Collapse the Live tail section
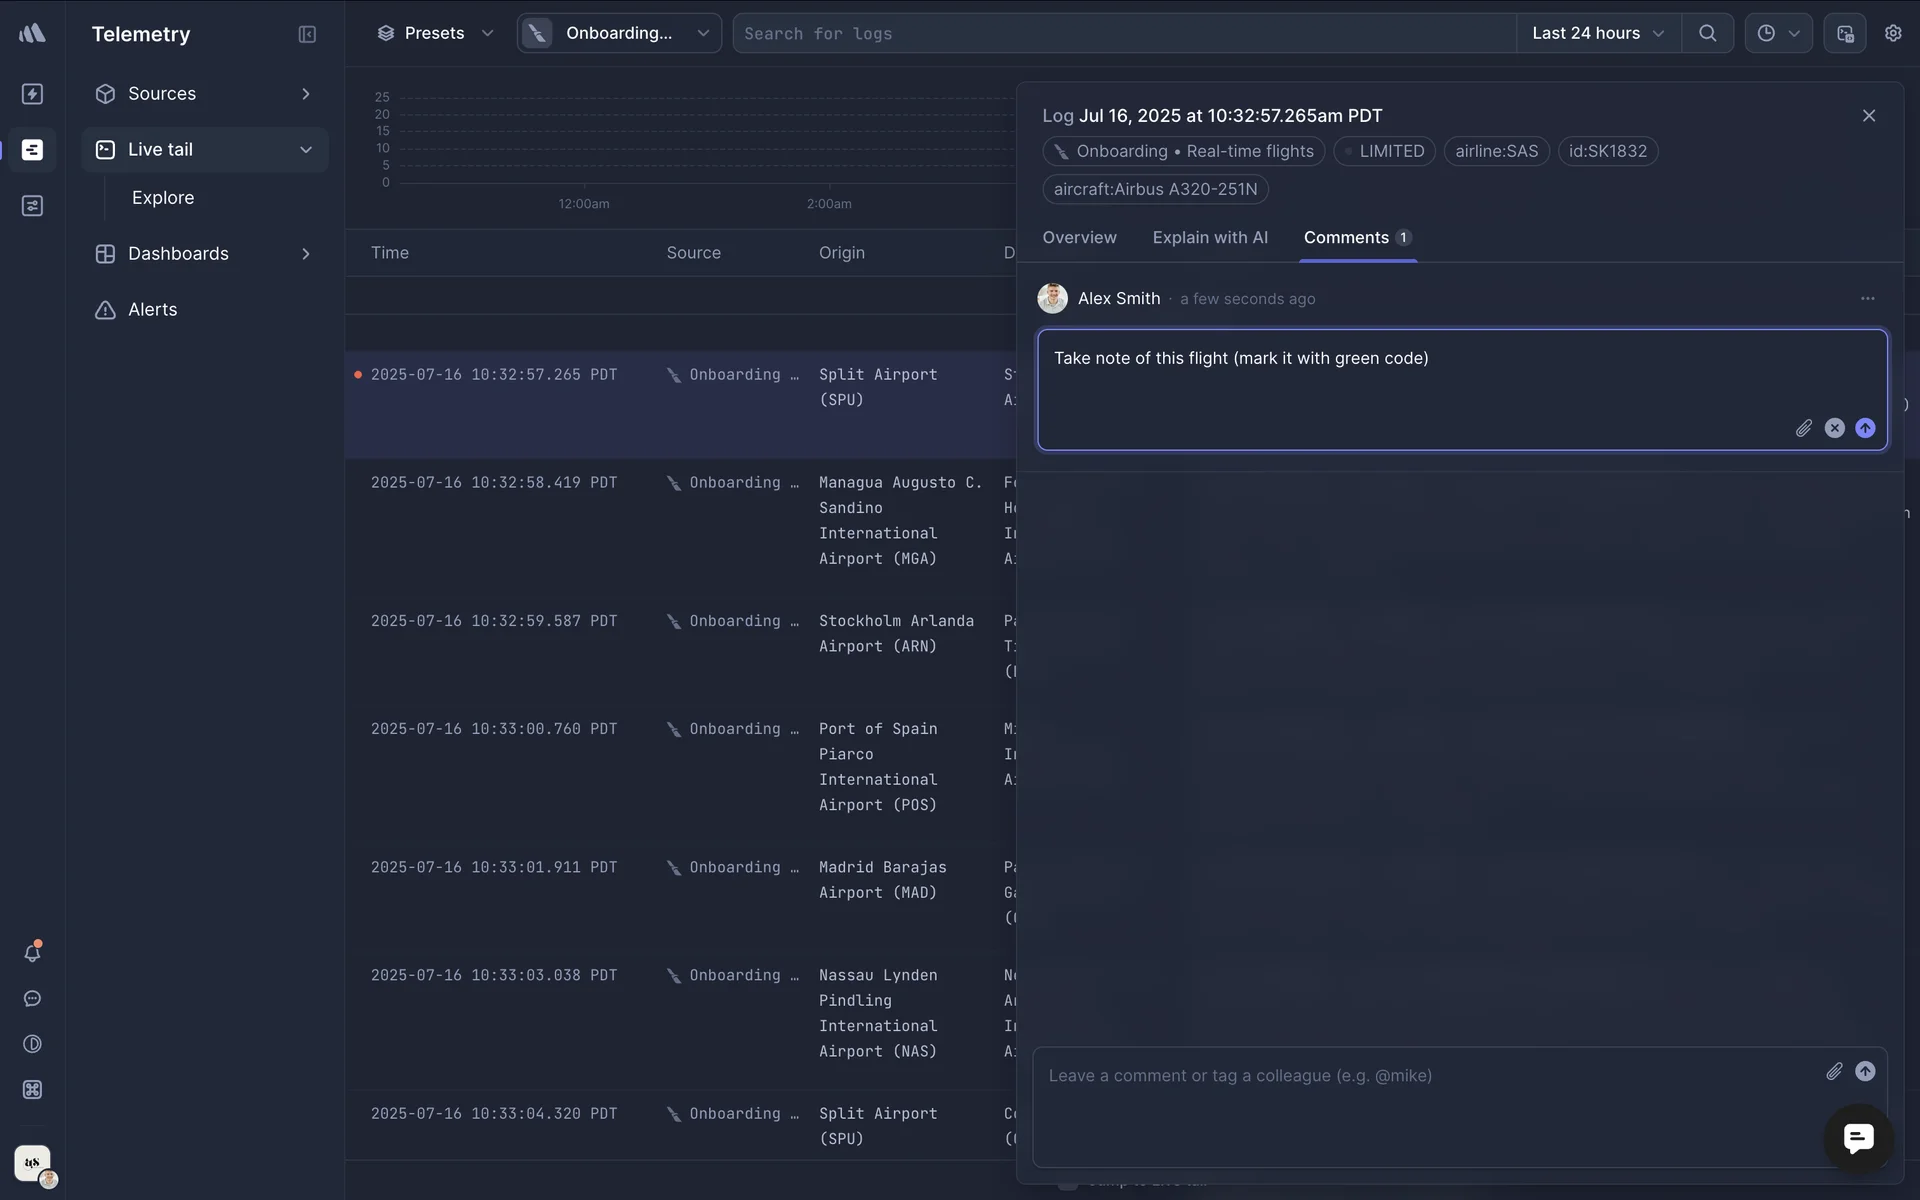Image resolution: width=1920 pixels, height=1200 pixels. pyautogui.click(x=306, y=149)
